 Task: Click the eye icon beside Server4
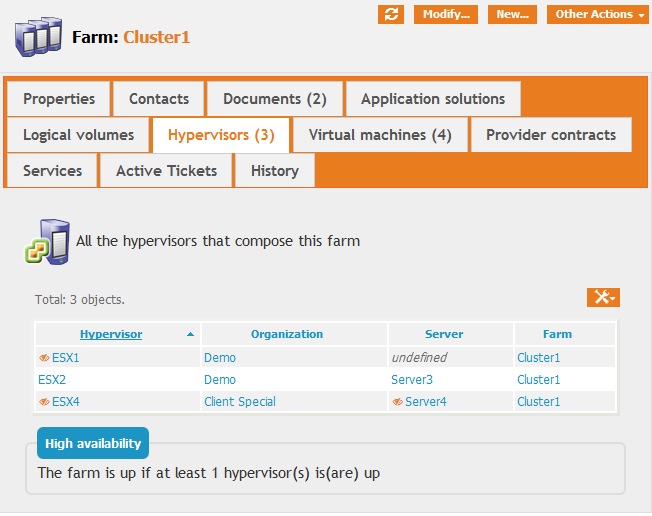397,402
